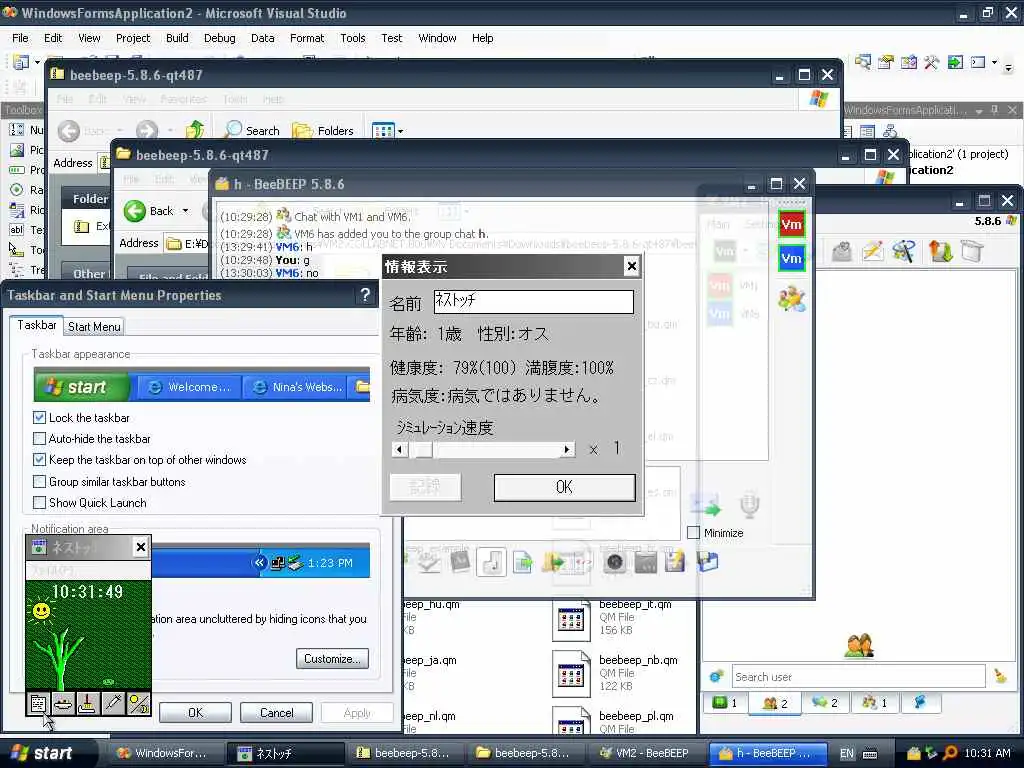Click the group members icon in the chat sidebar
This screenshot has height=768, width=1024.
(792, 298)
